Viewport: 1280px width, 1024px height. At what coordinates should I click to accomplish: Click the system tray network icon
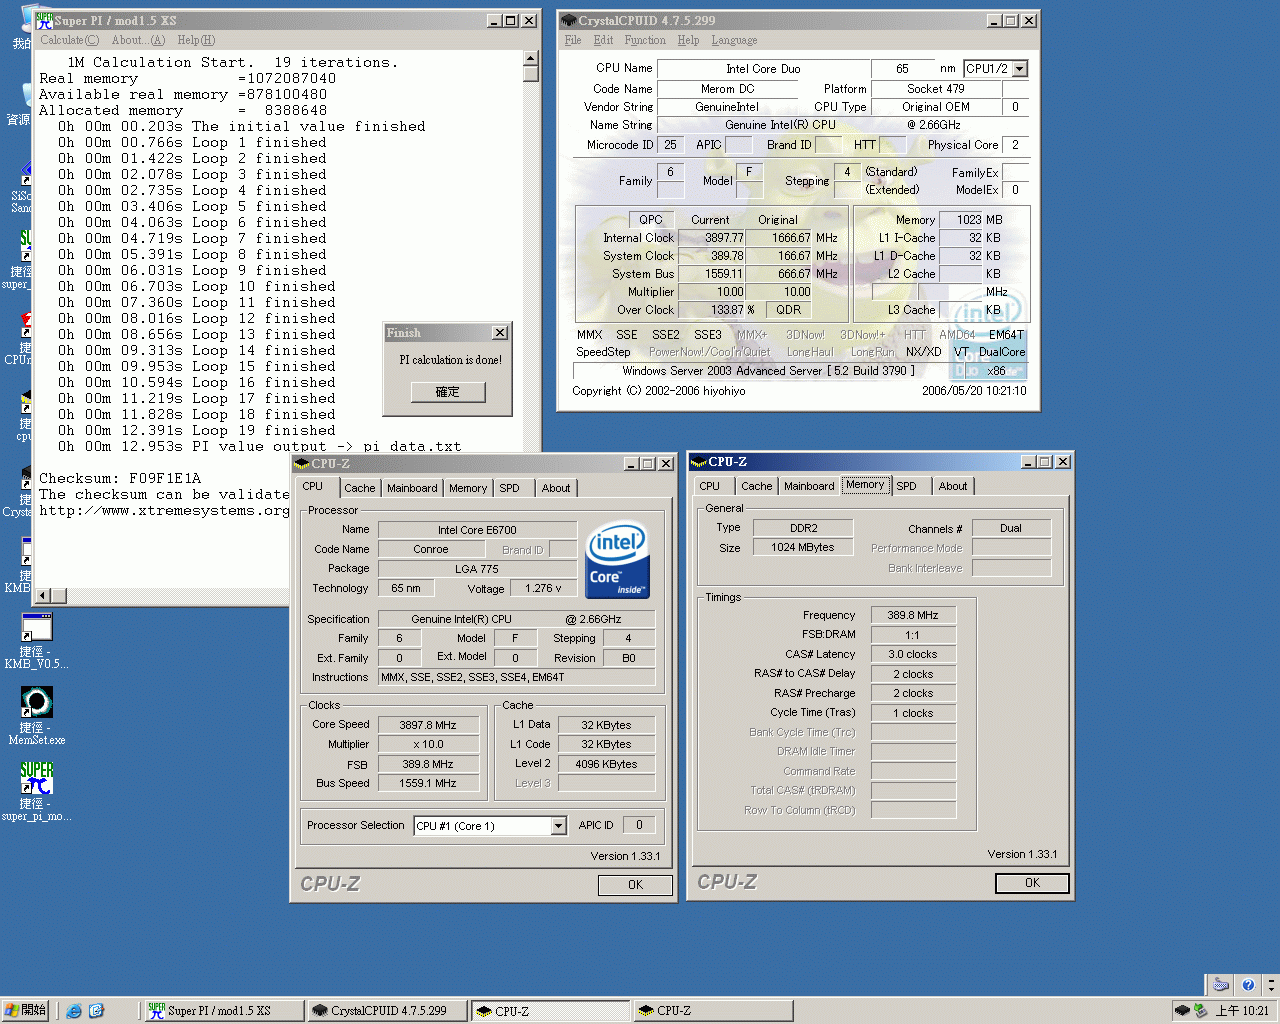click(1200, 1011)
